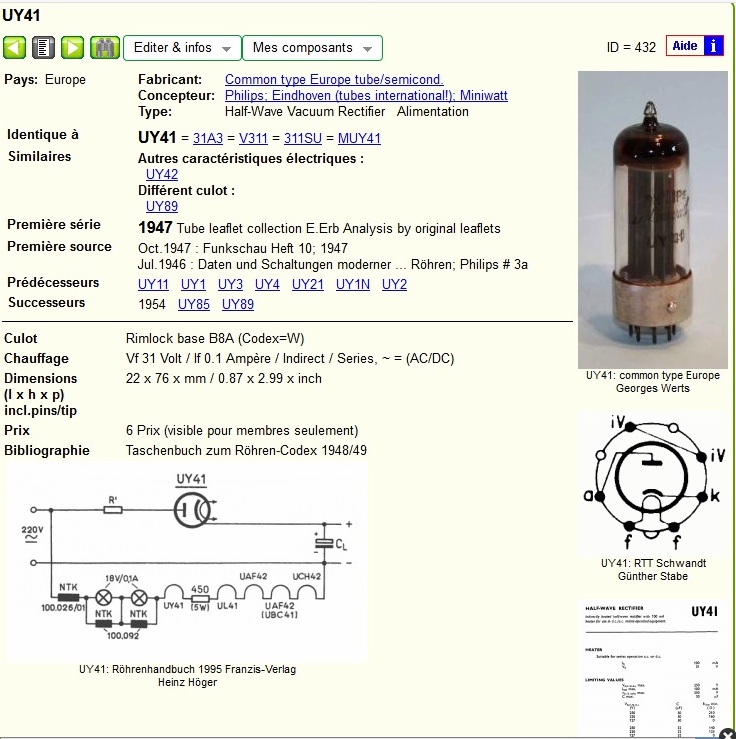Open the identical tube MUY41 link
This screenshot has height=739, width=736.
coord(359,138)
